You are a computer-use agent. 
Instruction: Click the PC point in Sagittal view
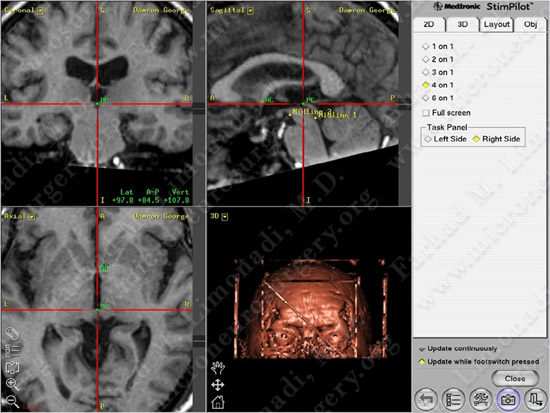303,104
